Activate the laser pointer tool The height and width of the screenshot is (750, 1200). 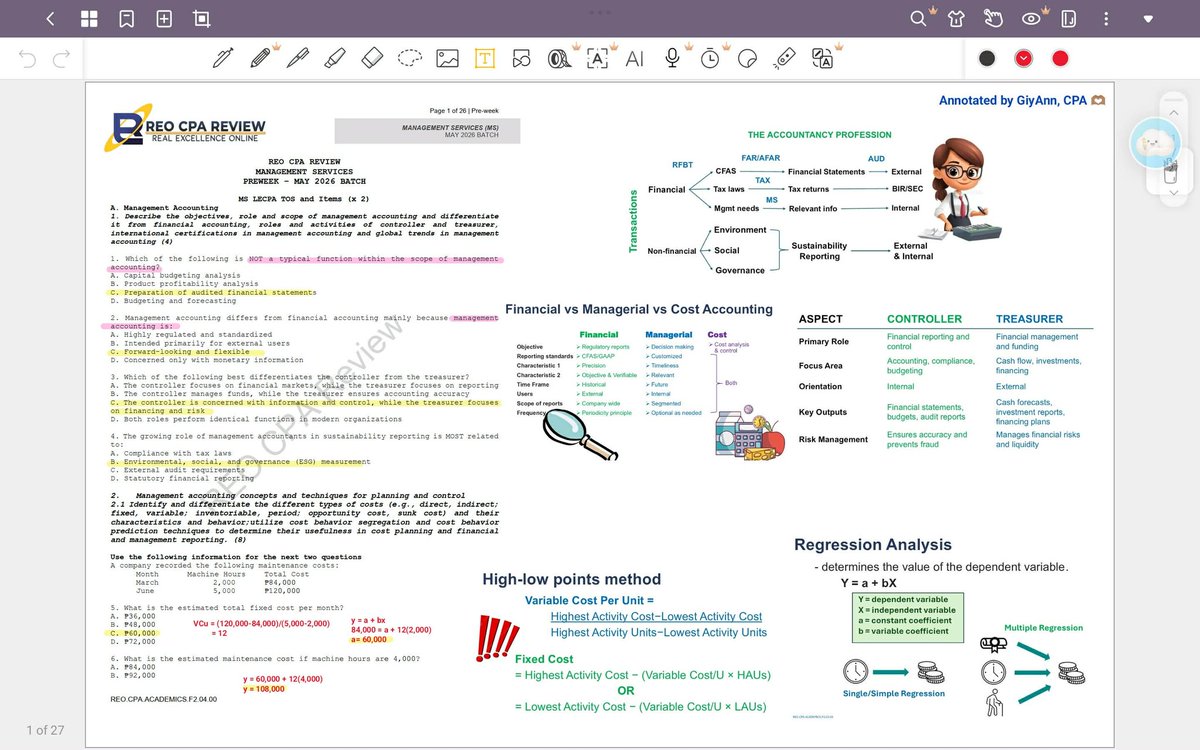tap(785, 58)
